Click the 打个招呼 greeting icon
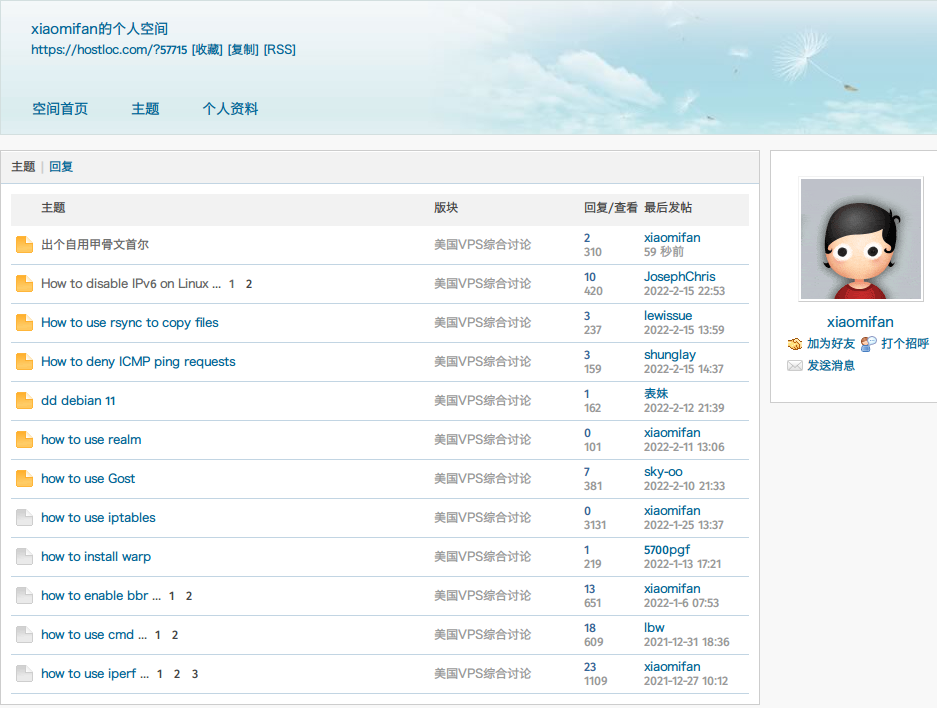The width and height of the screenshot is (937, 708). coord(868,344)
